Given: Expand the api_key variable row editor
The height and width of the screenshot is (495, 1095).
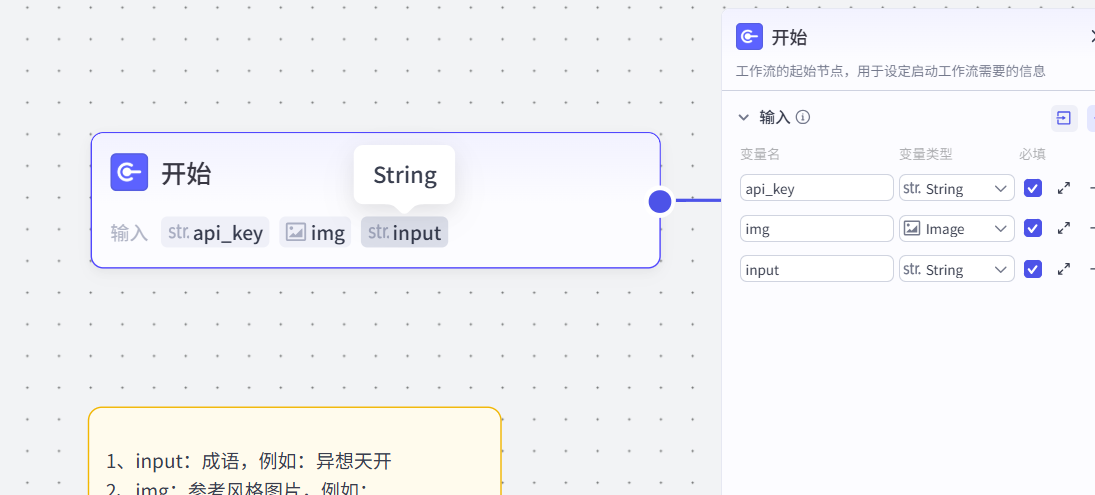Looking at the screenshot, I should [1064, 188].
